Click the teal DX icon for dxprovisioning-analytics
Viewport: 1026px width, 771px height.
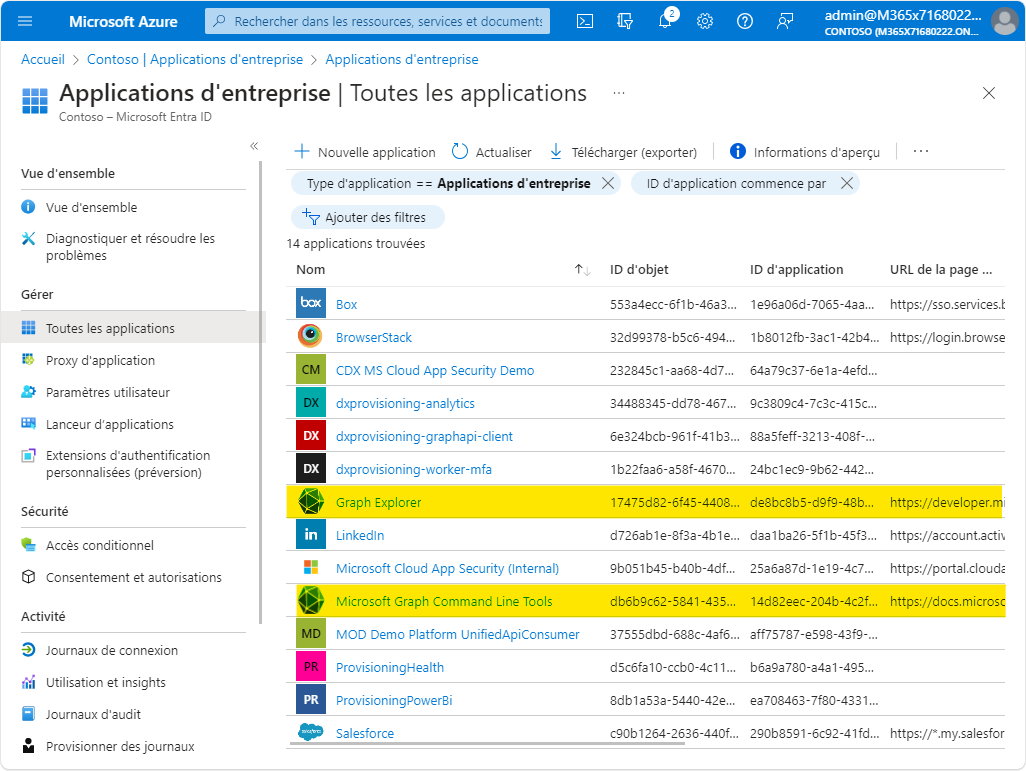[311, 403]
